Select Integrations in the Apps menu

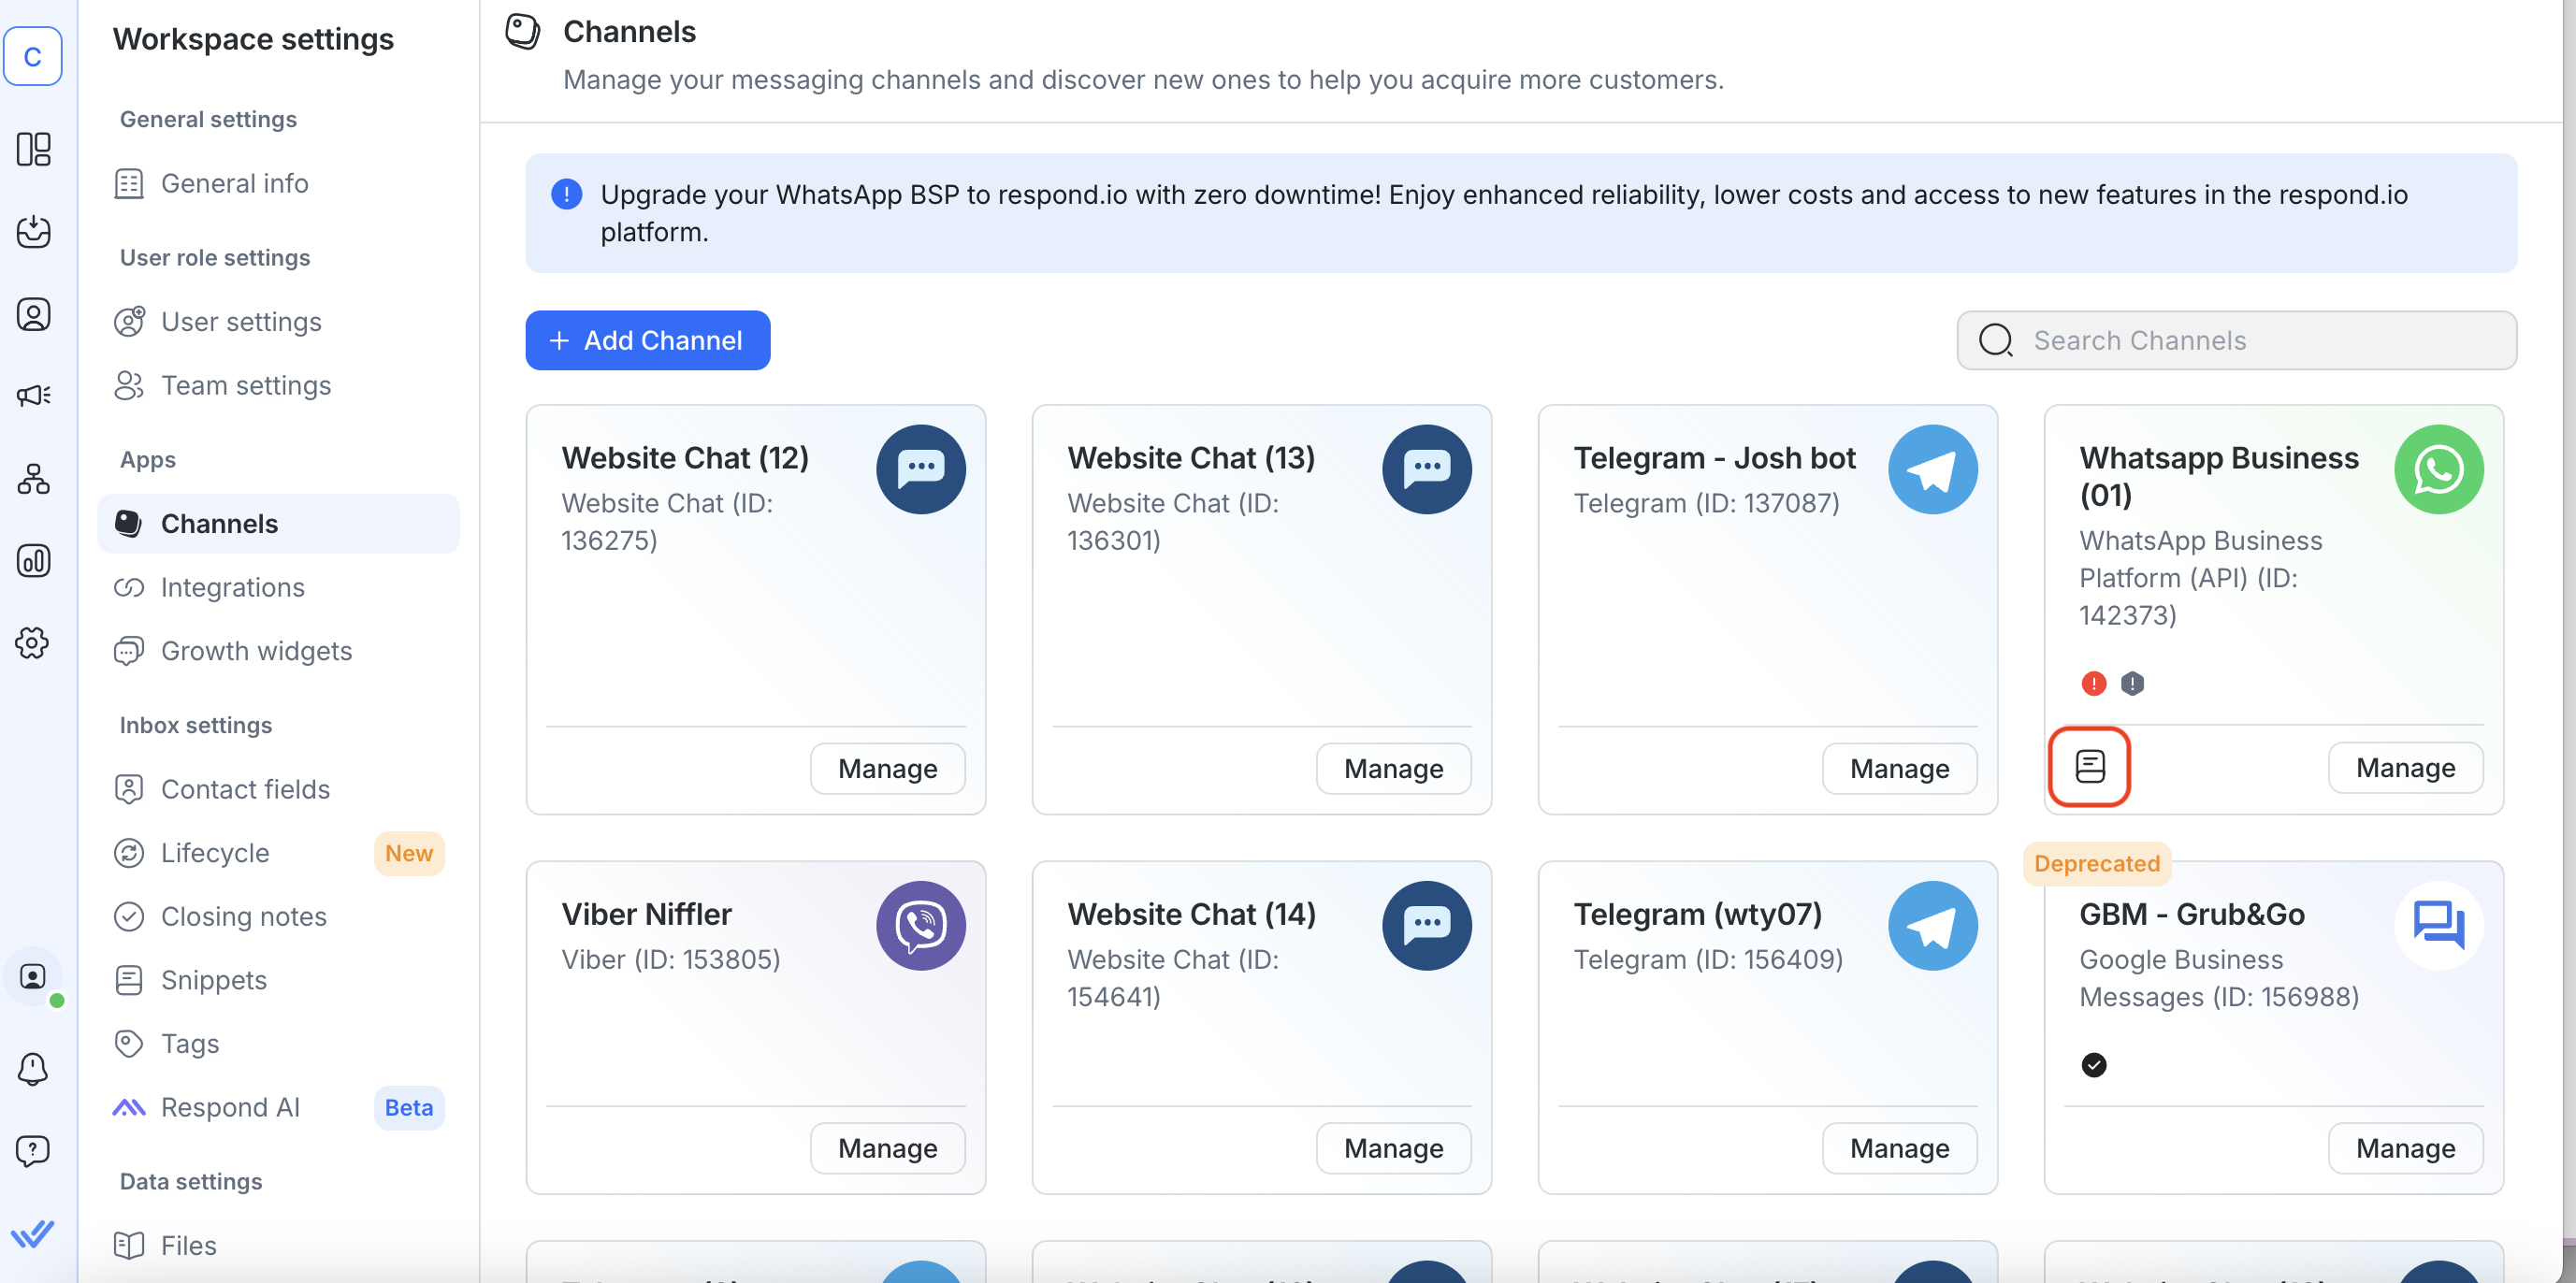pyautogui.click(x=232, y=587)
